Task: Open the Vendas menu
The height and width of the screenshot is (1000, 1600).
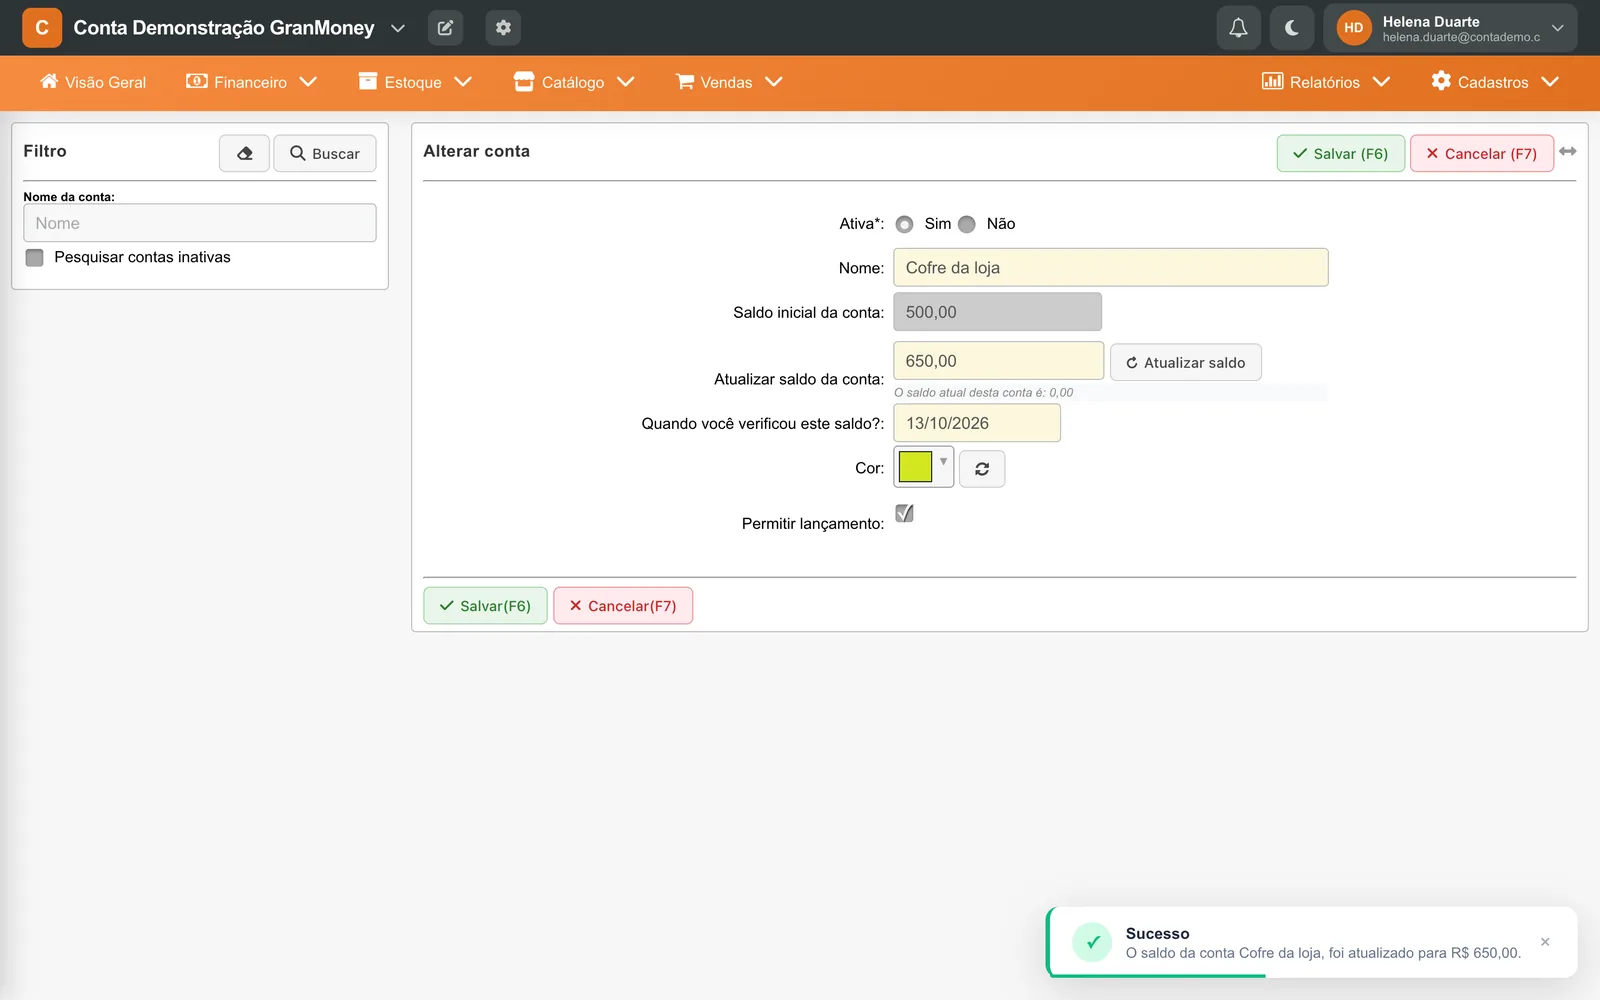Action: point(729,82)
